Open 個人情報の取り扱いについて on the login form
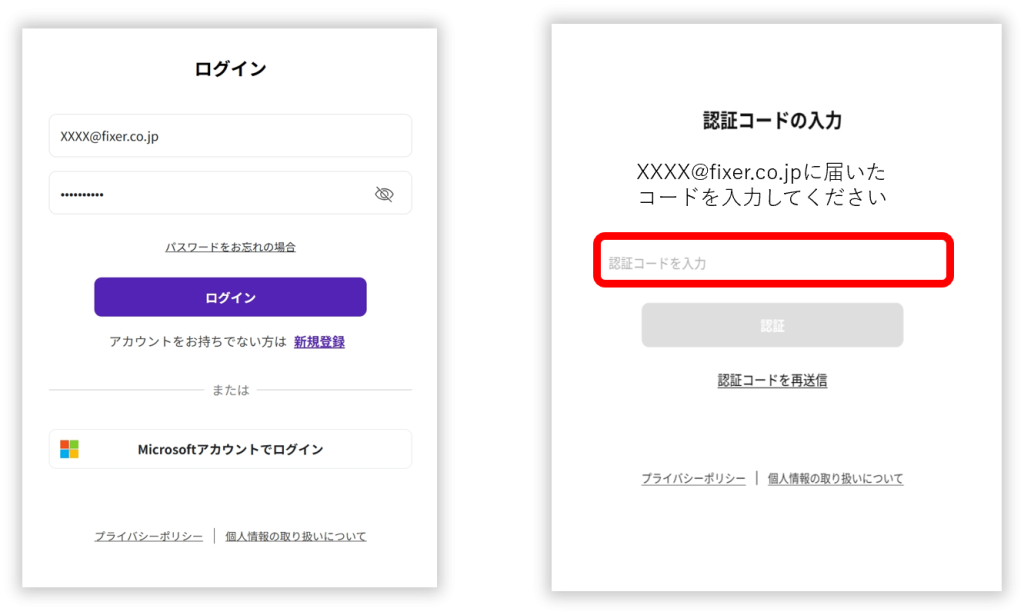 (x=296, y=537)
